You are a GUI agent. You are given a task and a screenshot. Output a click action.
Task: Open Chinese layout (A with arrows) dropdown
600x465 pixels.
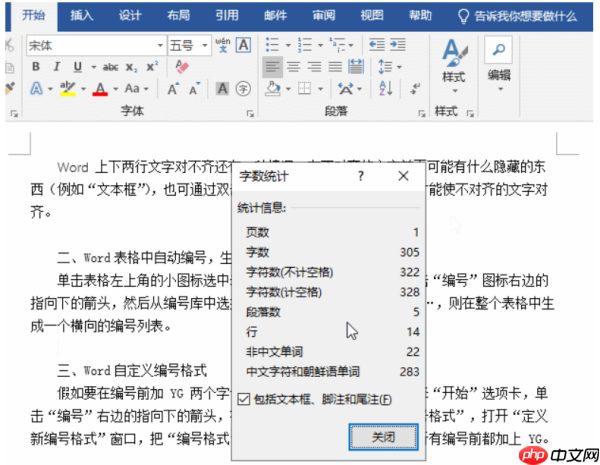click(x=359, y=89)
